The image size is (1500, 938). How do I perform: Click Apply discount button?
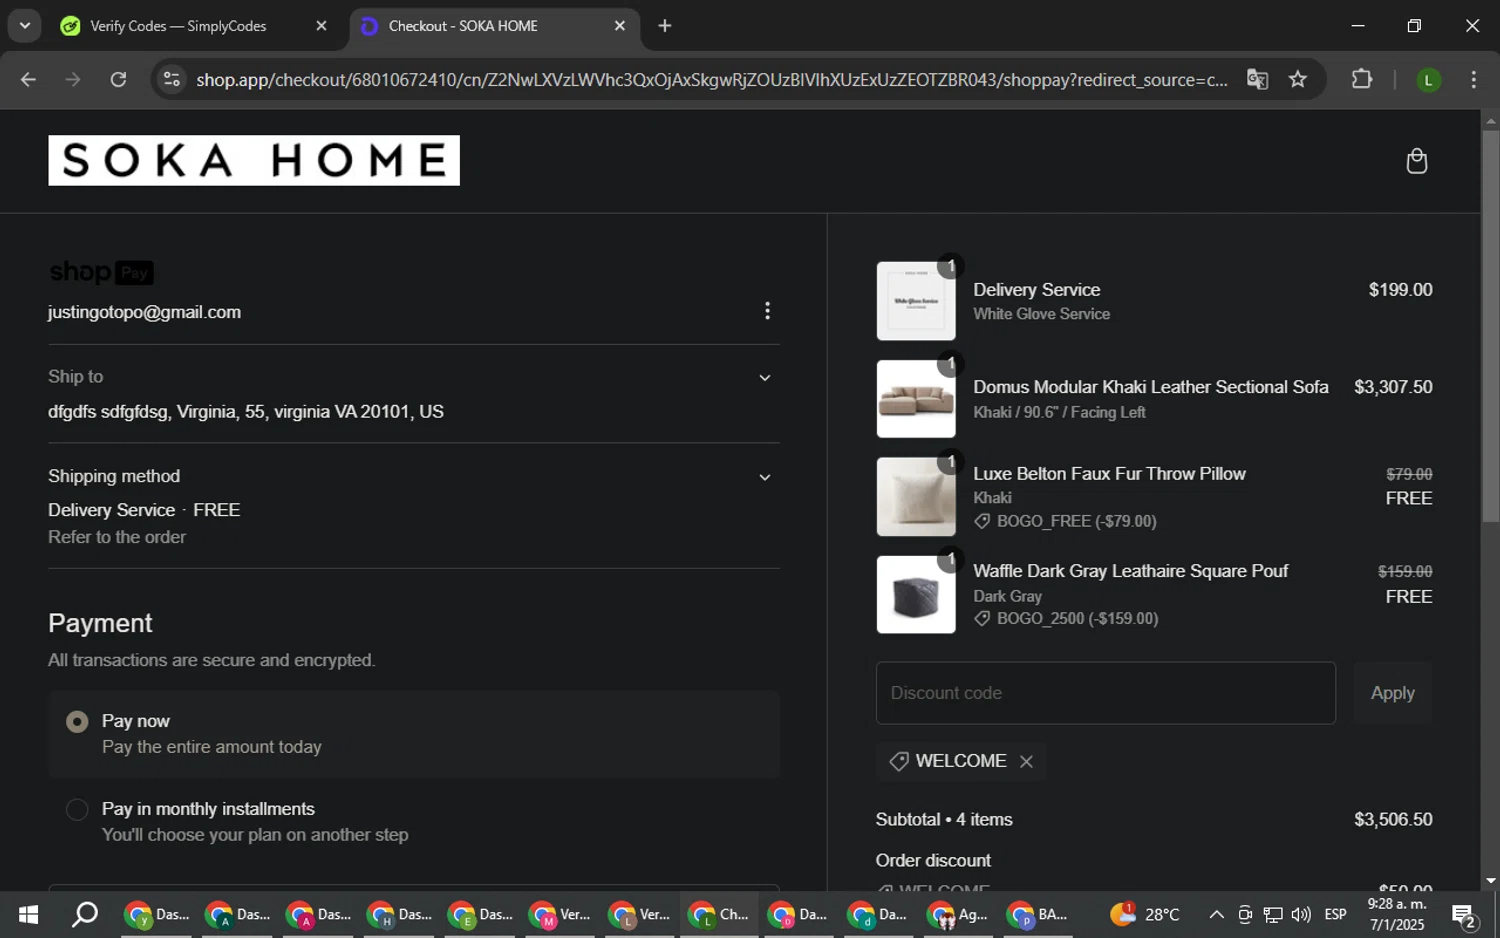point(1392,693)
